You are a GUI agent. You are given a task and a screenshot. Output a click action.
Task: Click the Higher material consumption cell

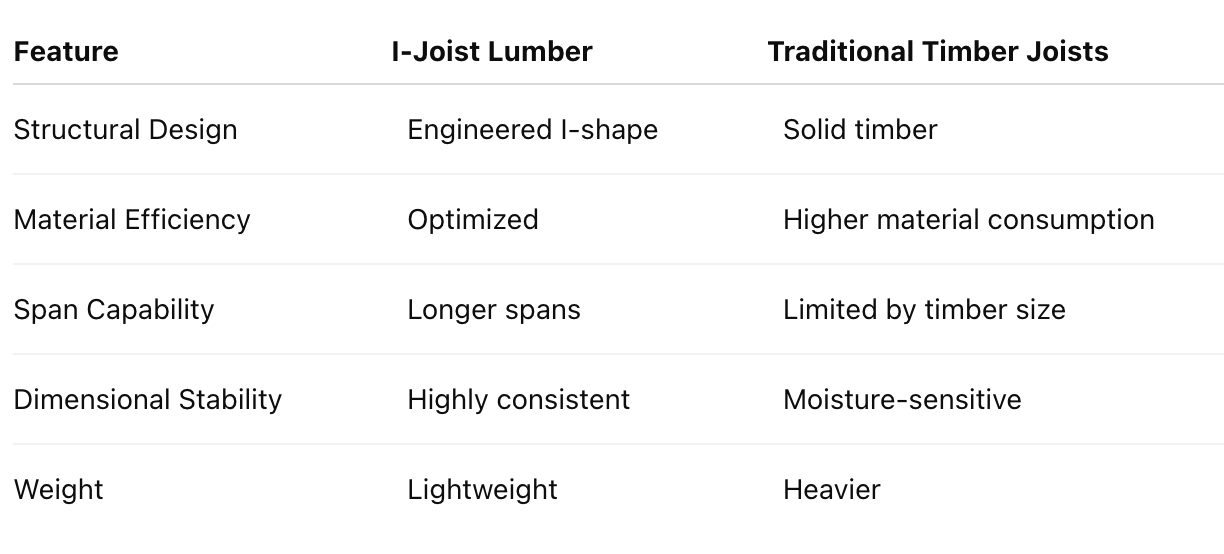(969, 220)
